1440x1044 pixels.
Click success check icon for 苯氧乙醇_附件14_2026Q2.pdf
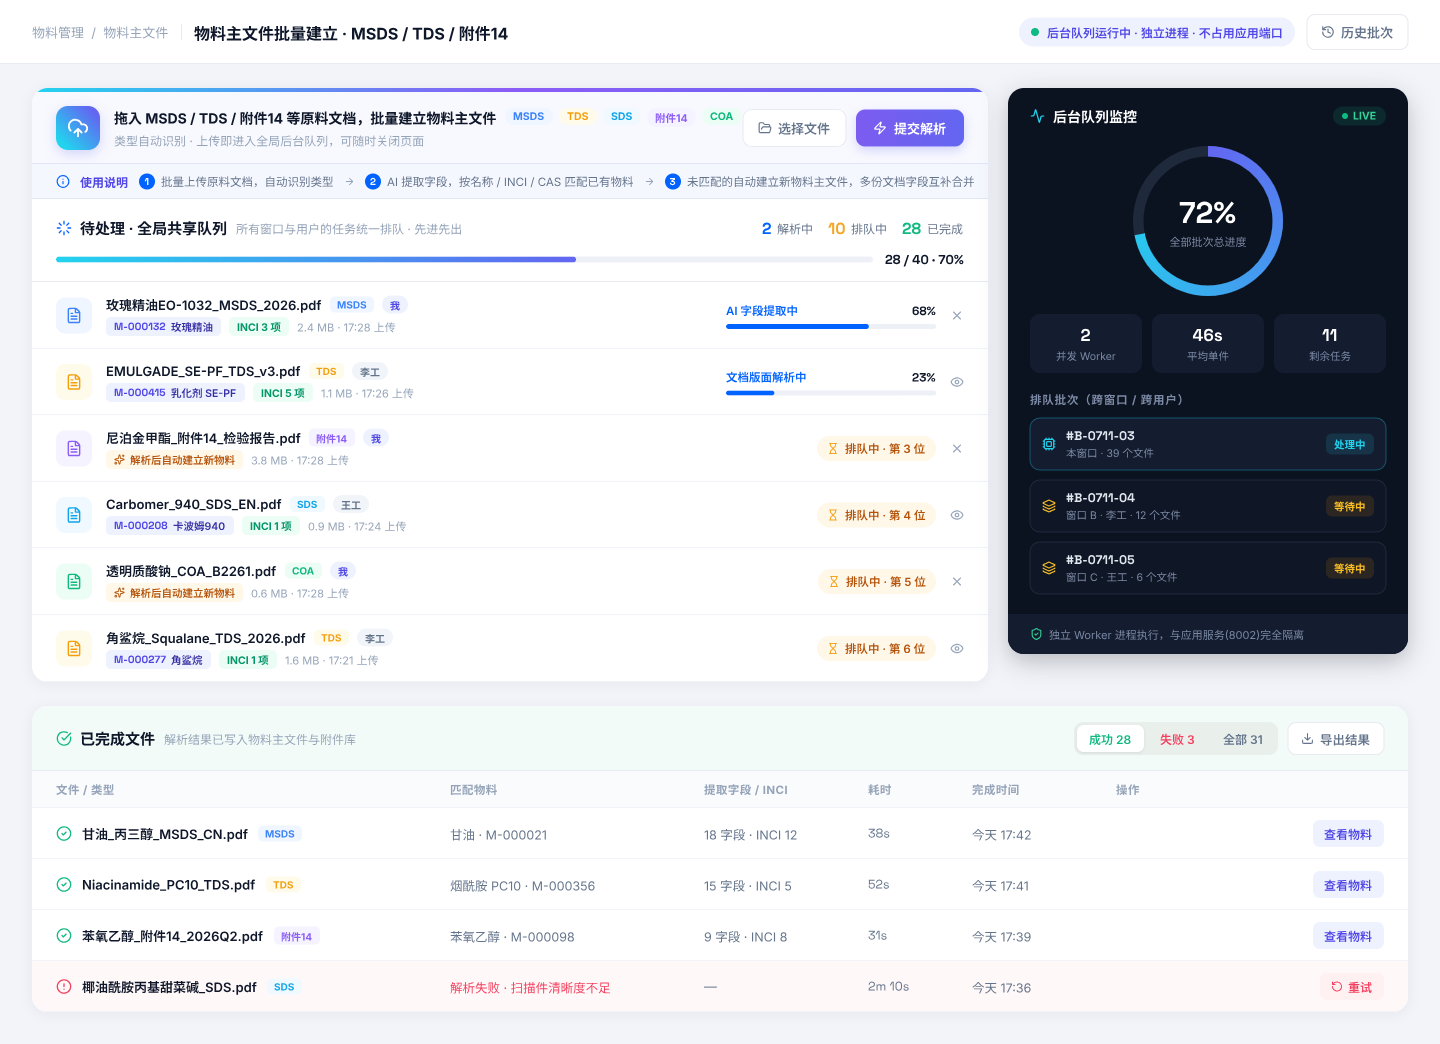pyautogui.click(x=64, y=935)
